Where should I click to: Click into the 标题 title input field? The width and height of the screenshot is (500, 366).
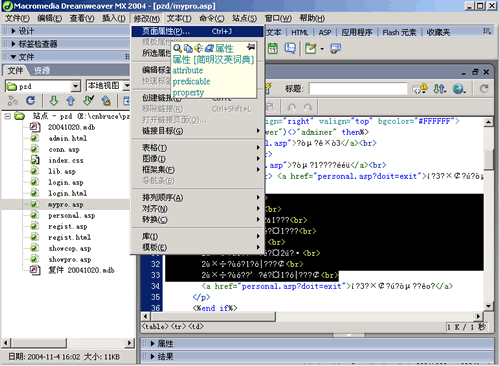(x=358, y=89)
